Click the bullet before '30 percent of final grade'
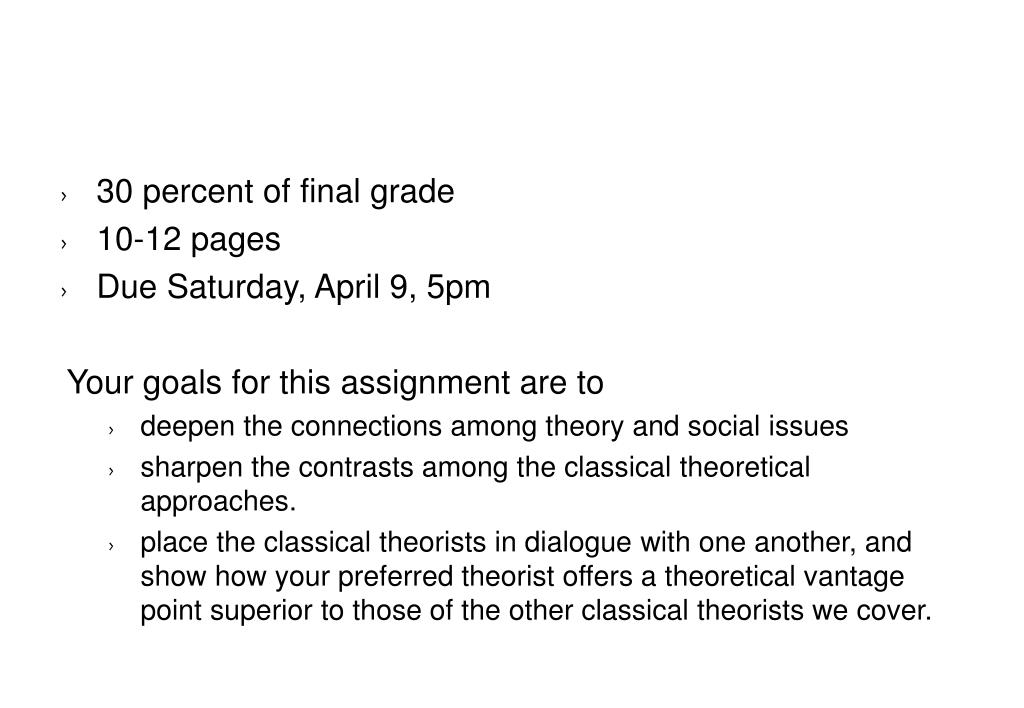 click(x=63, y=195)
